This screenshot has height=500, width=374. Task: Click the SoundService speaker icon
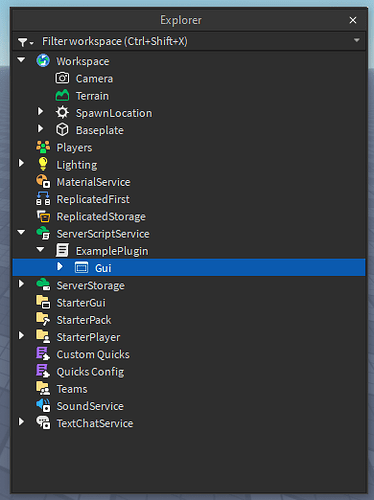coord(43,406)
